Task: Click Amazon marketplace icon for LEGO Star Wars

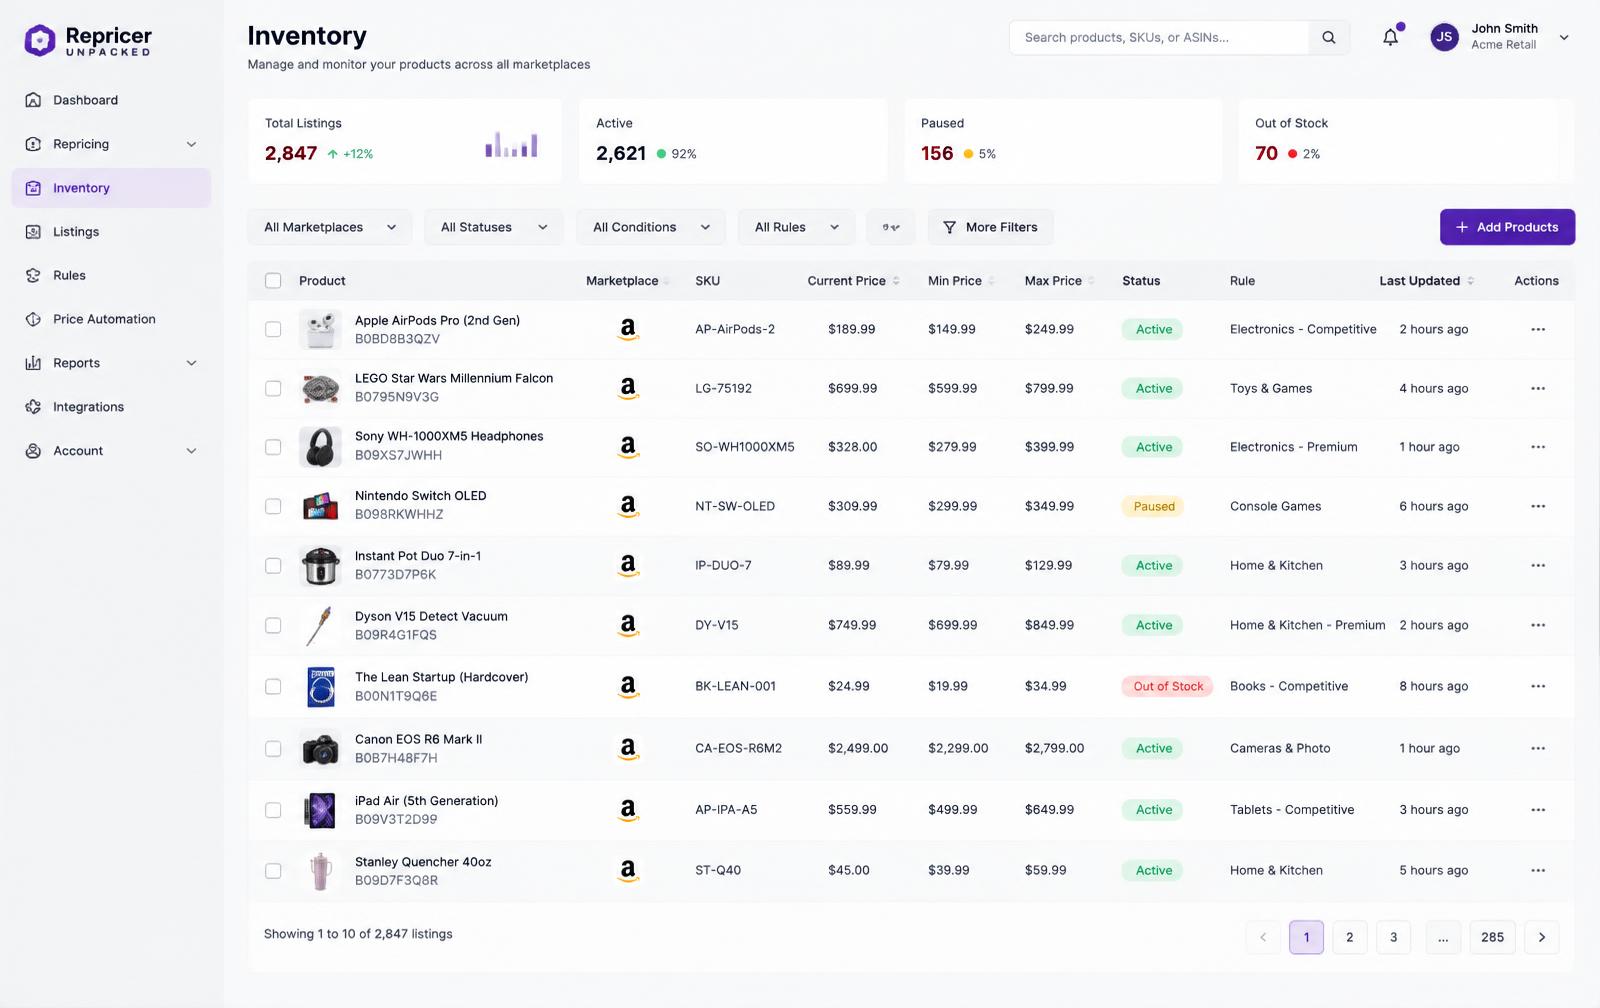Action: click(628, 388)
